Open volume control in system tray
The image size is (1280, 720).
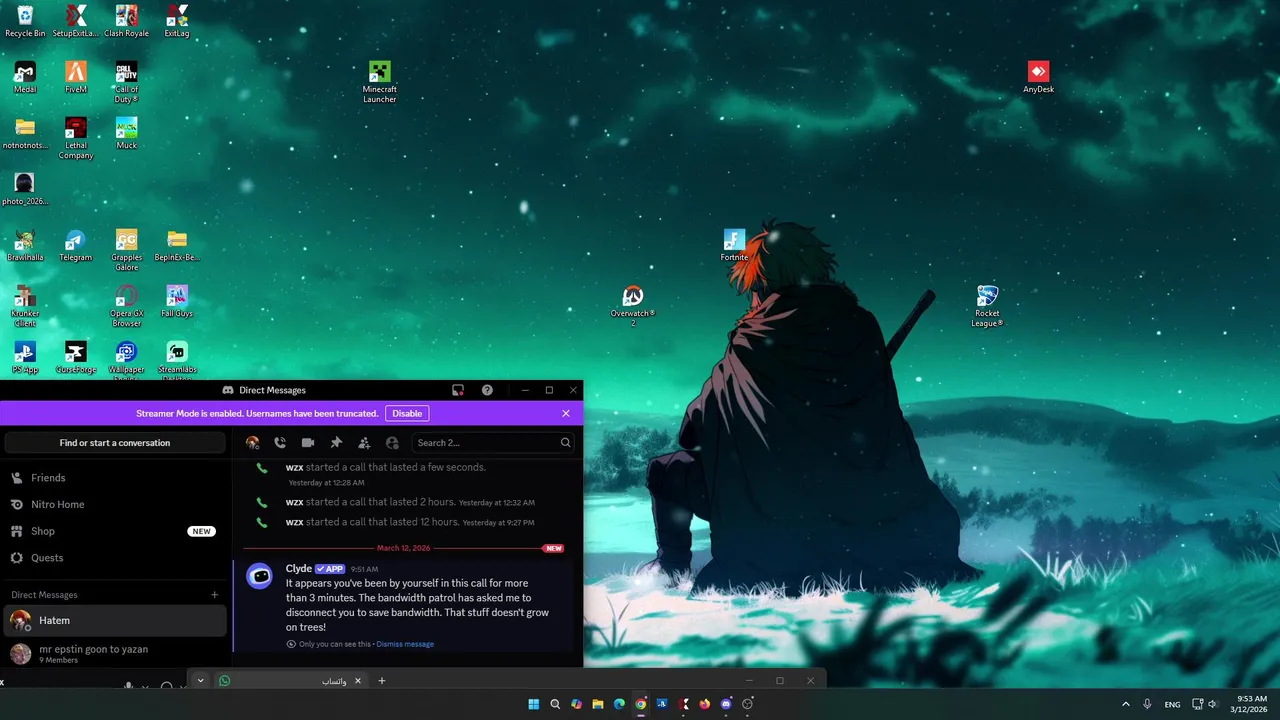click(1213, 704)
